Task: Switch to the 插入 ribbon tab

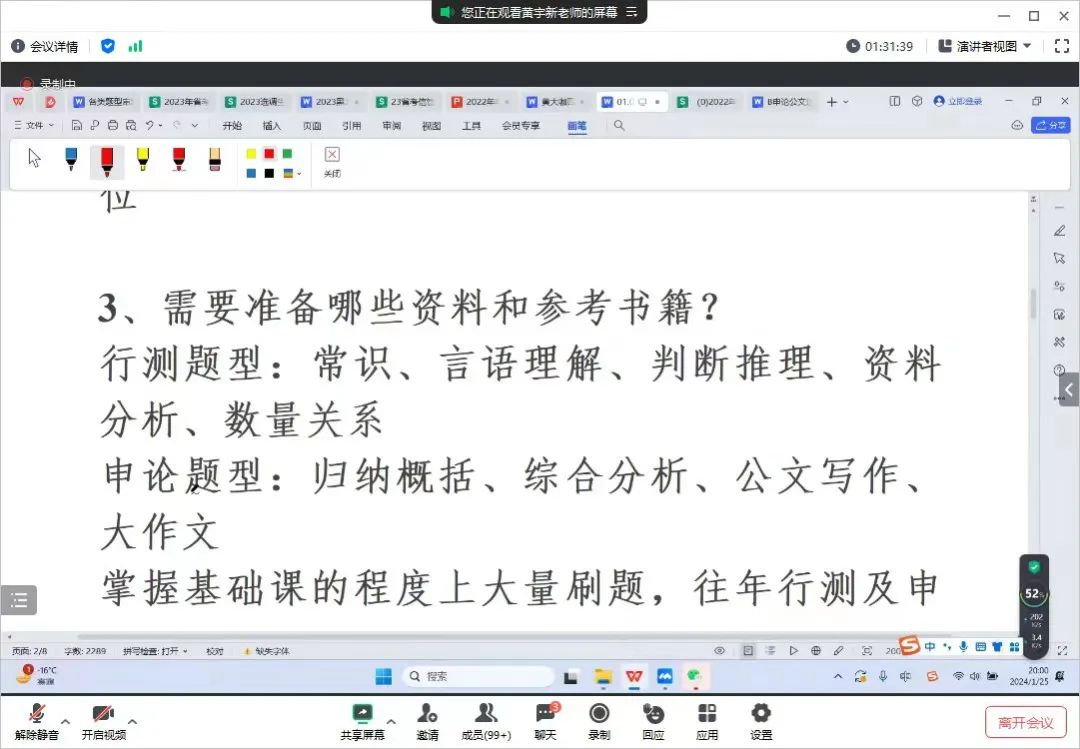Action: pos(272,126)
